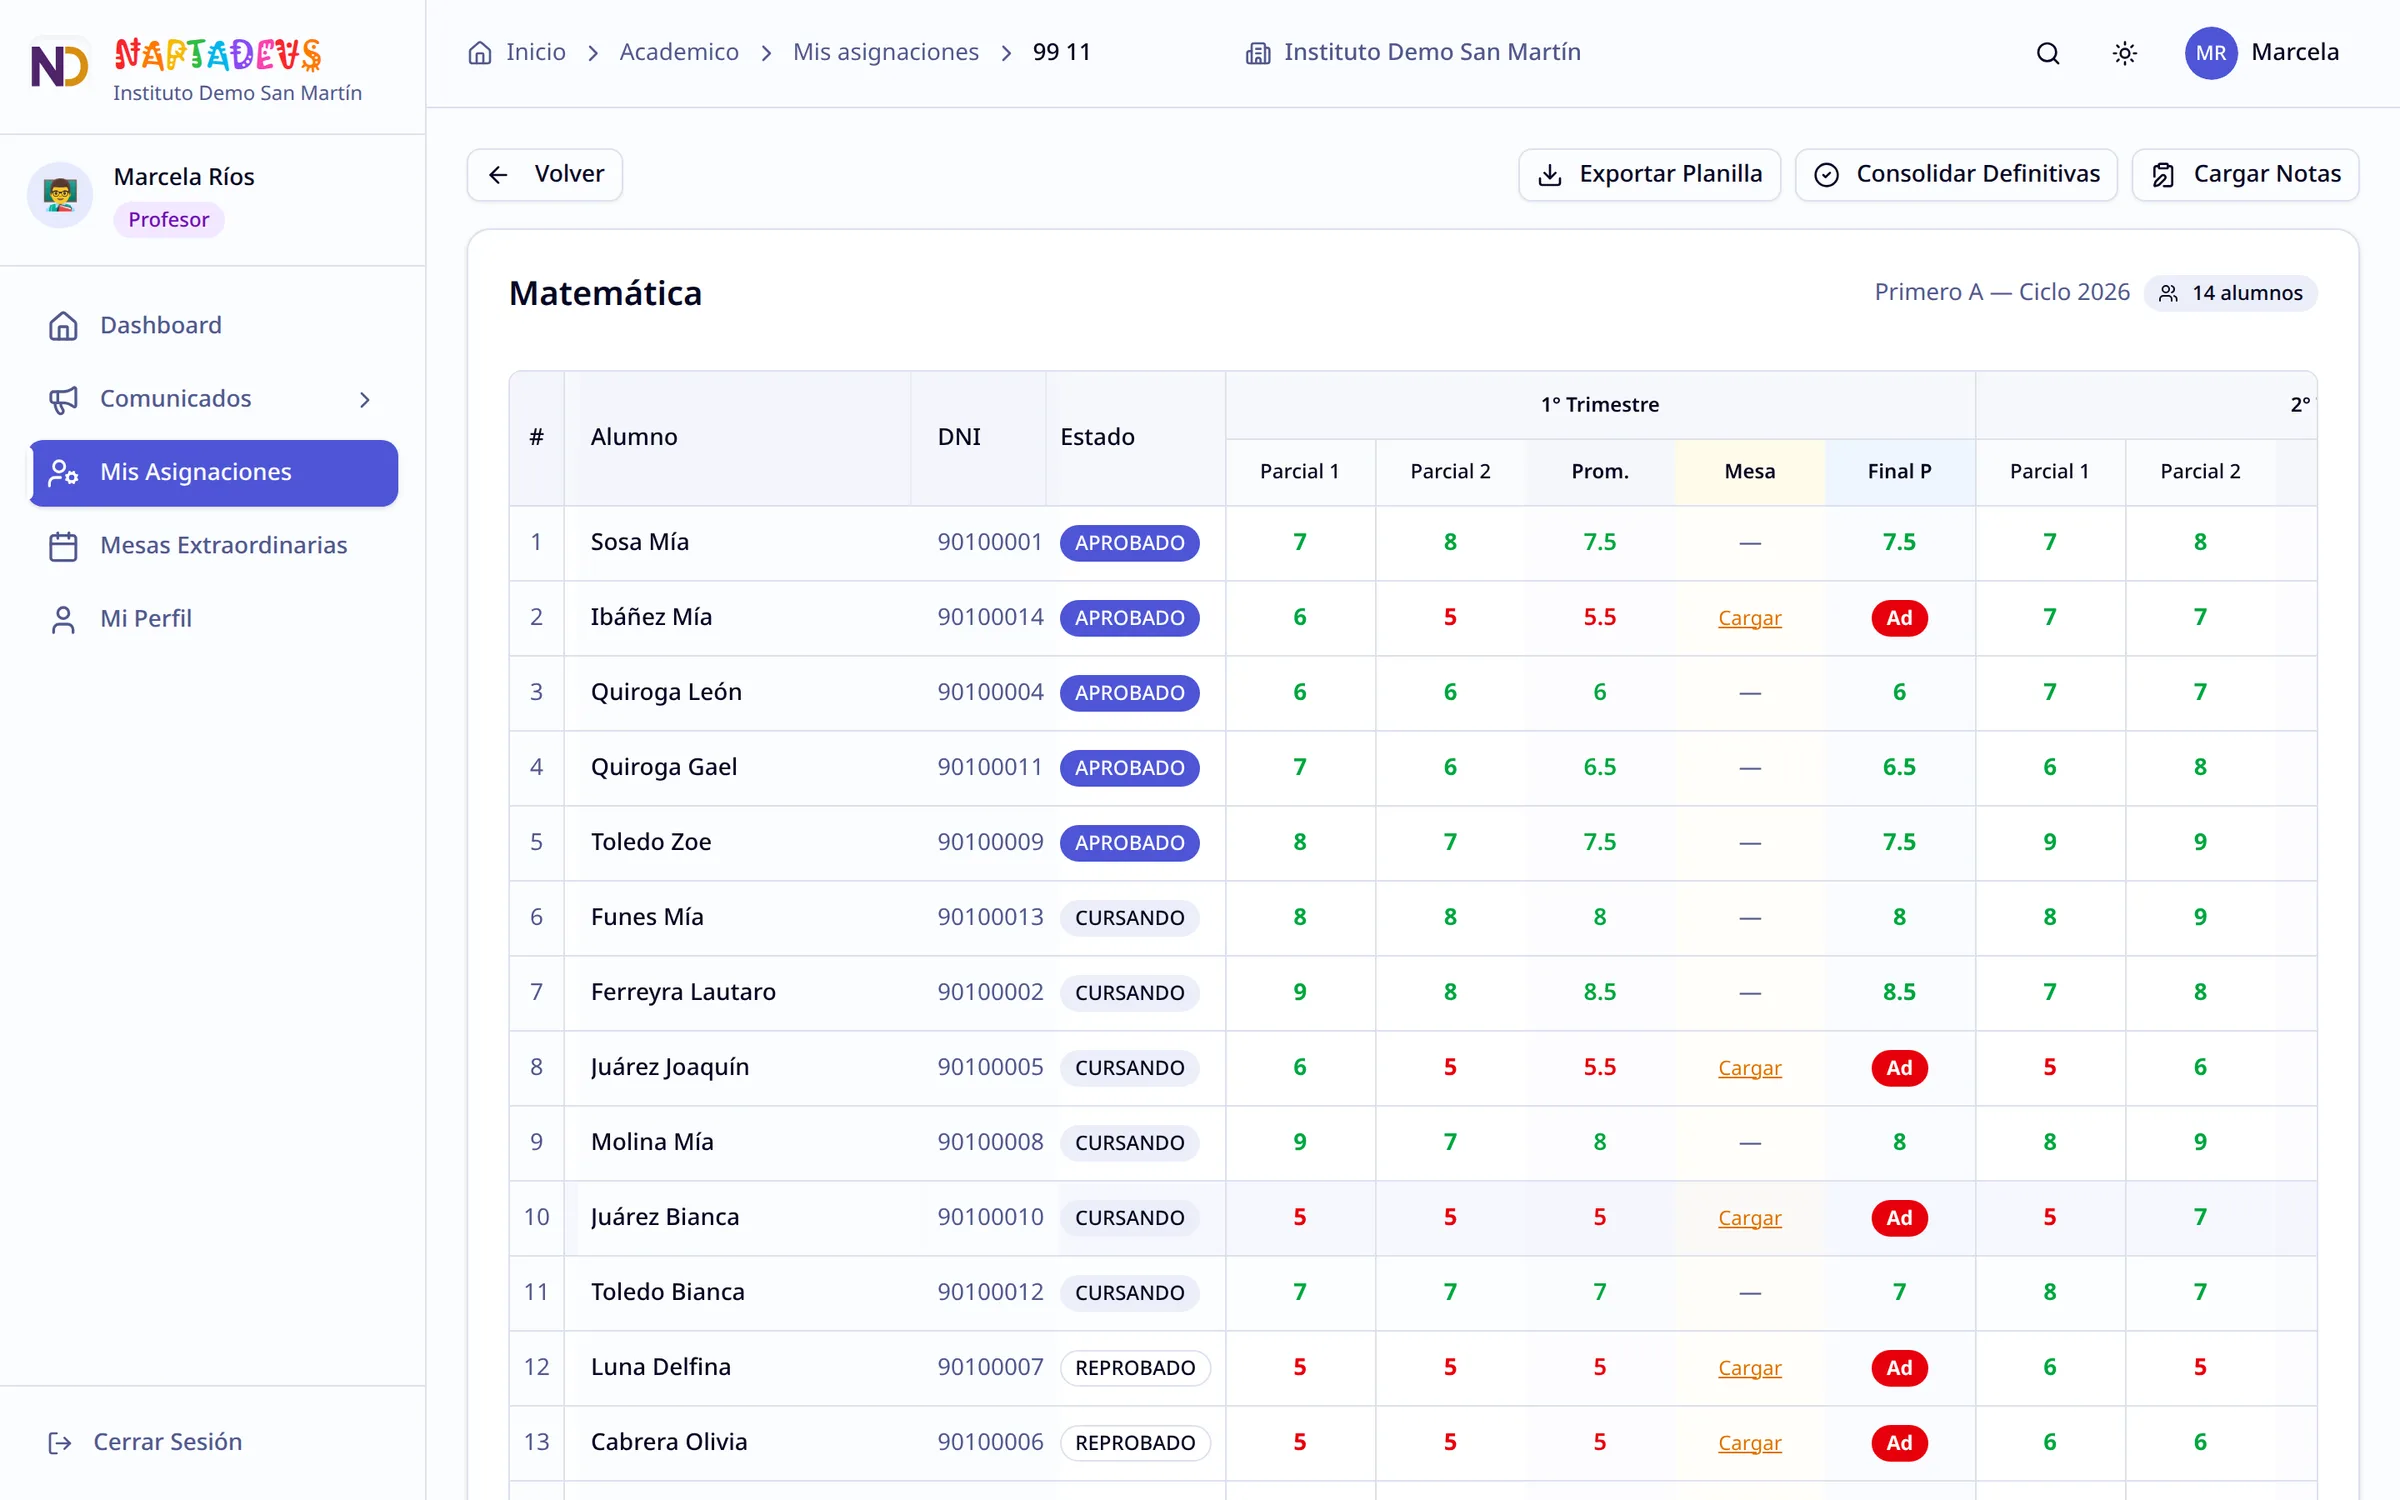Open Cargar Notas button
Screen dimensions: 2400x1500
click(x=2245, y=174)
